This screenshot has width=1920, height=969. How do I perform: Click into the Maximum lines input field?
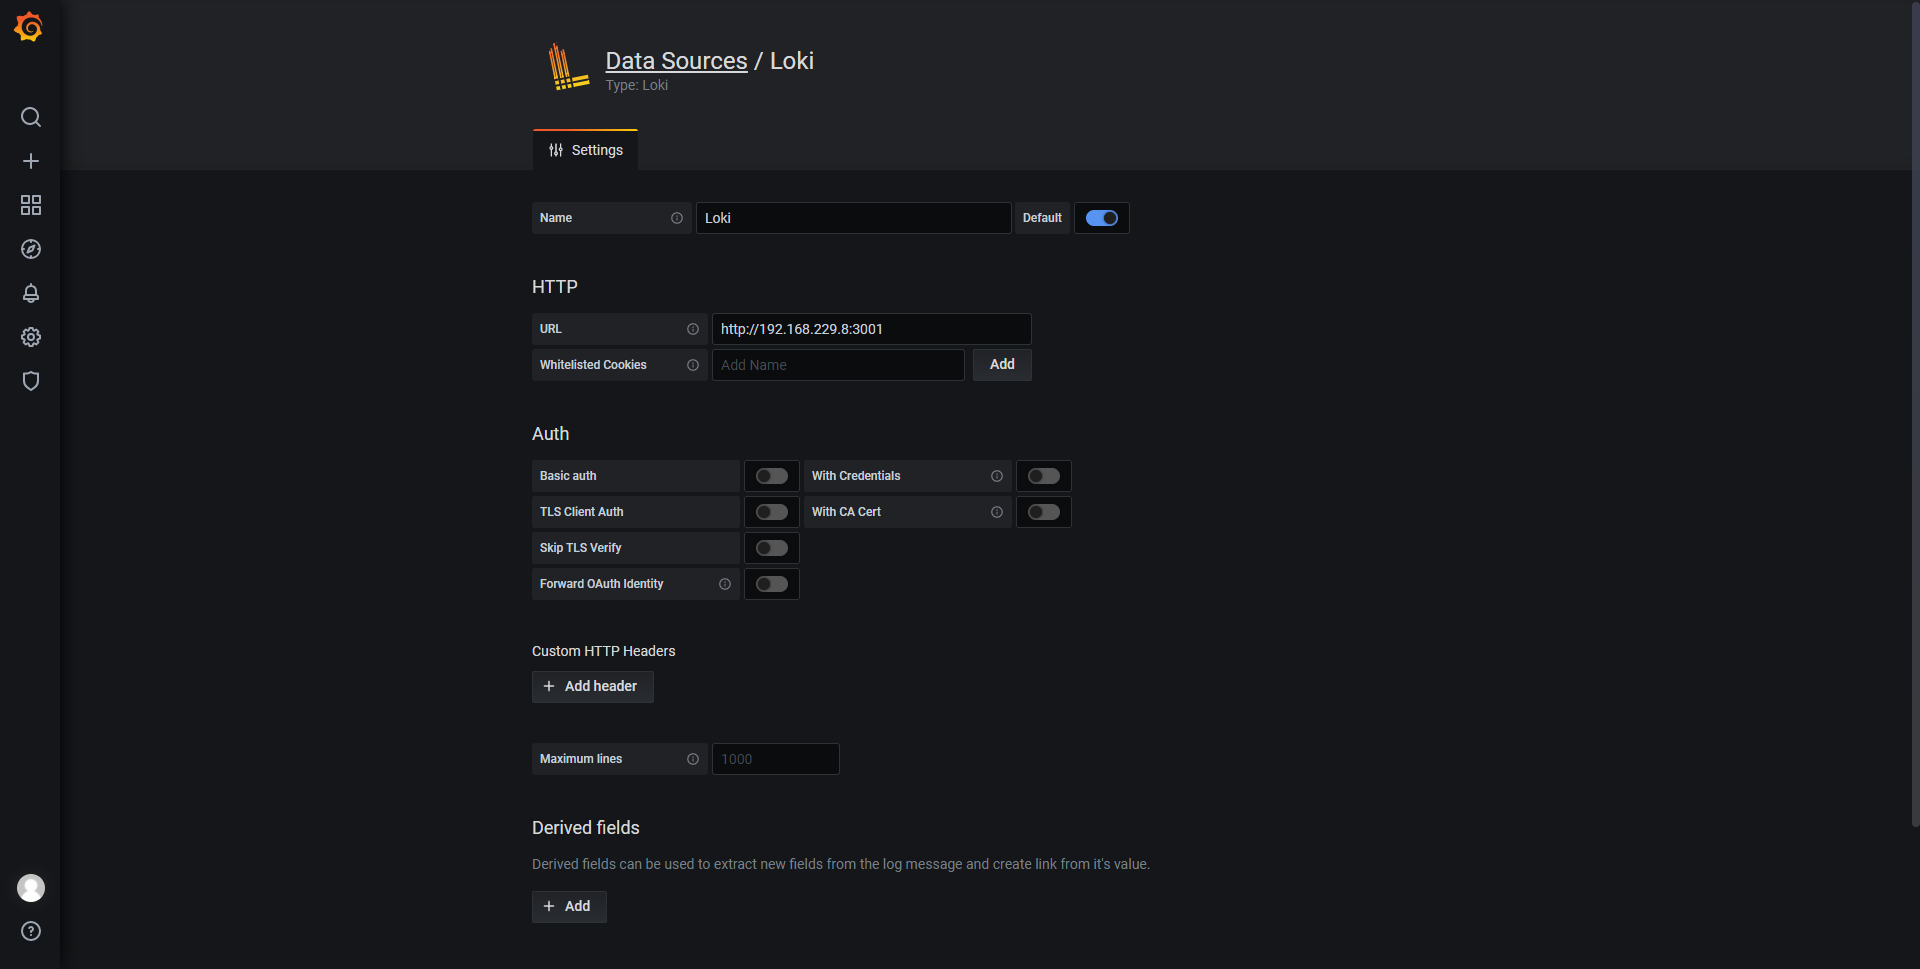(775, 759)
